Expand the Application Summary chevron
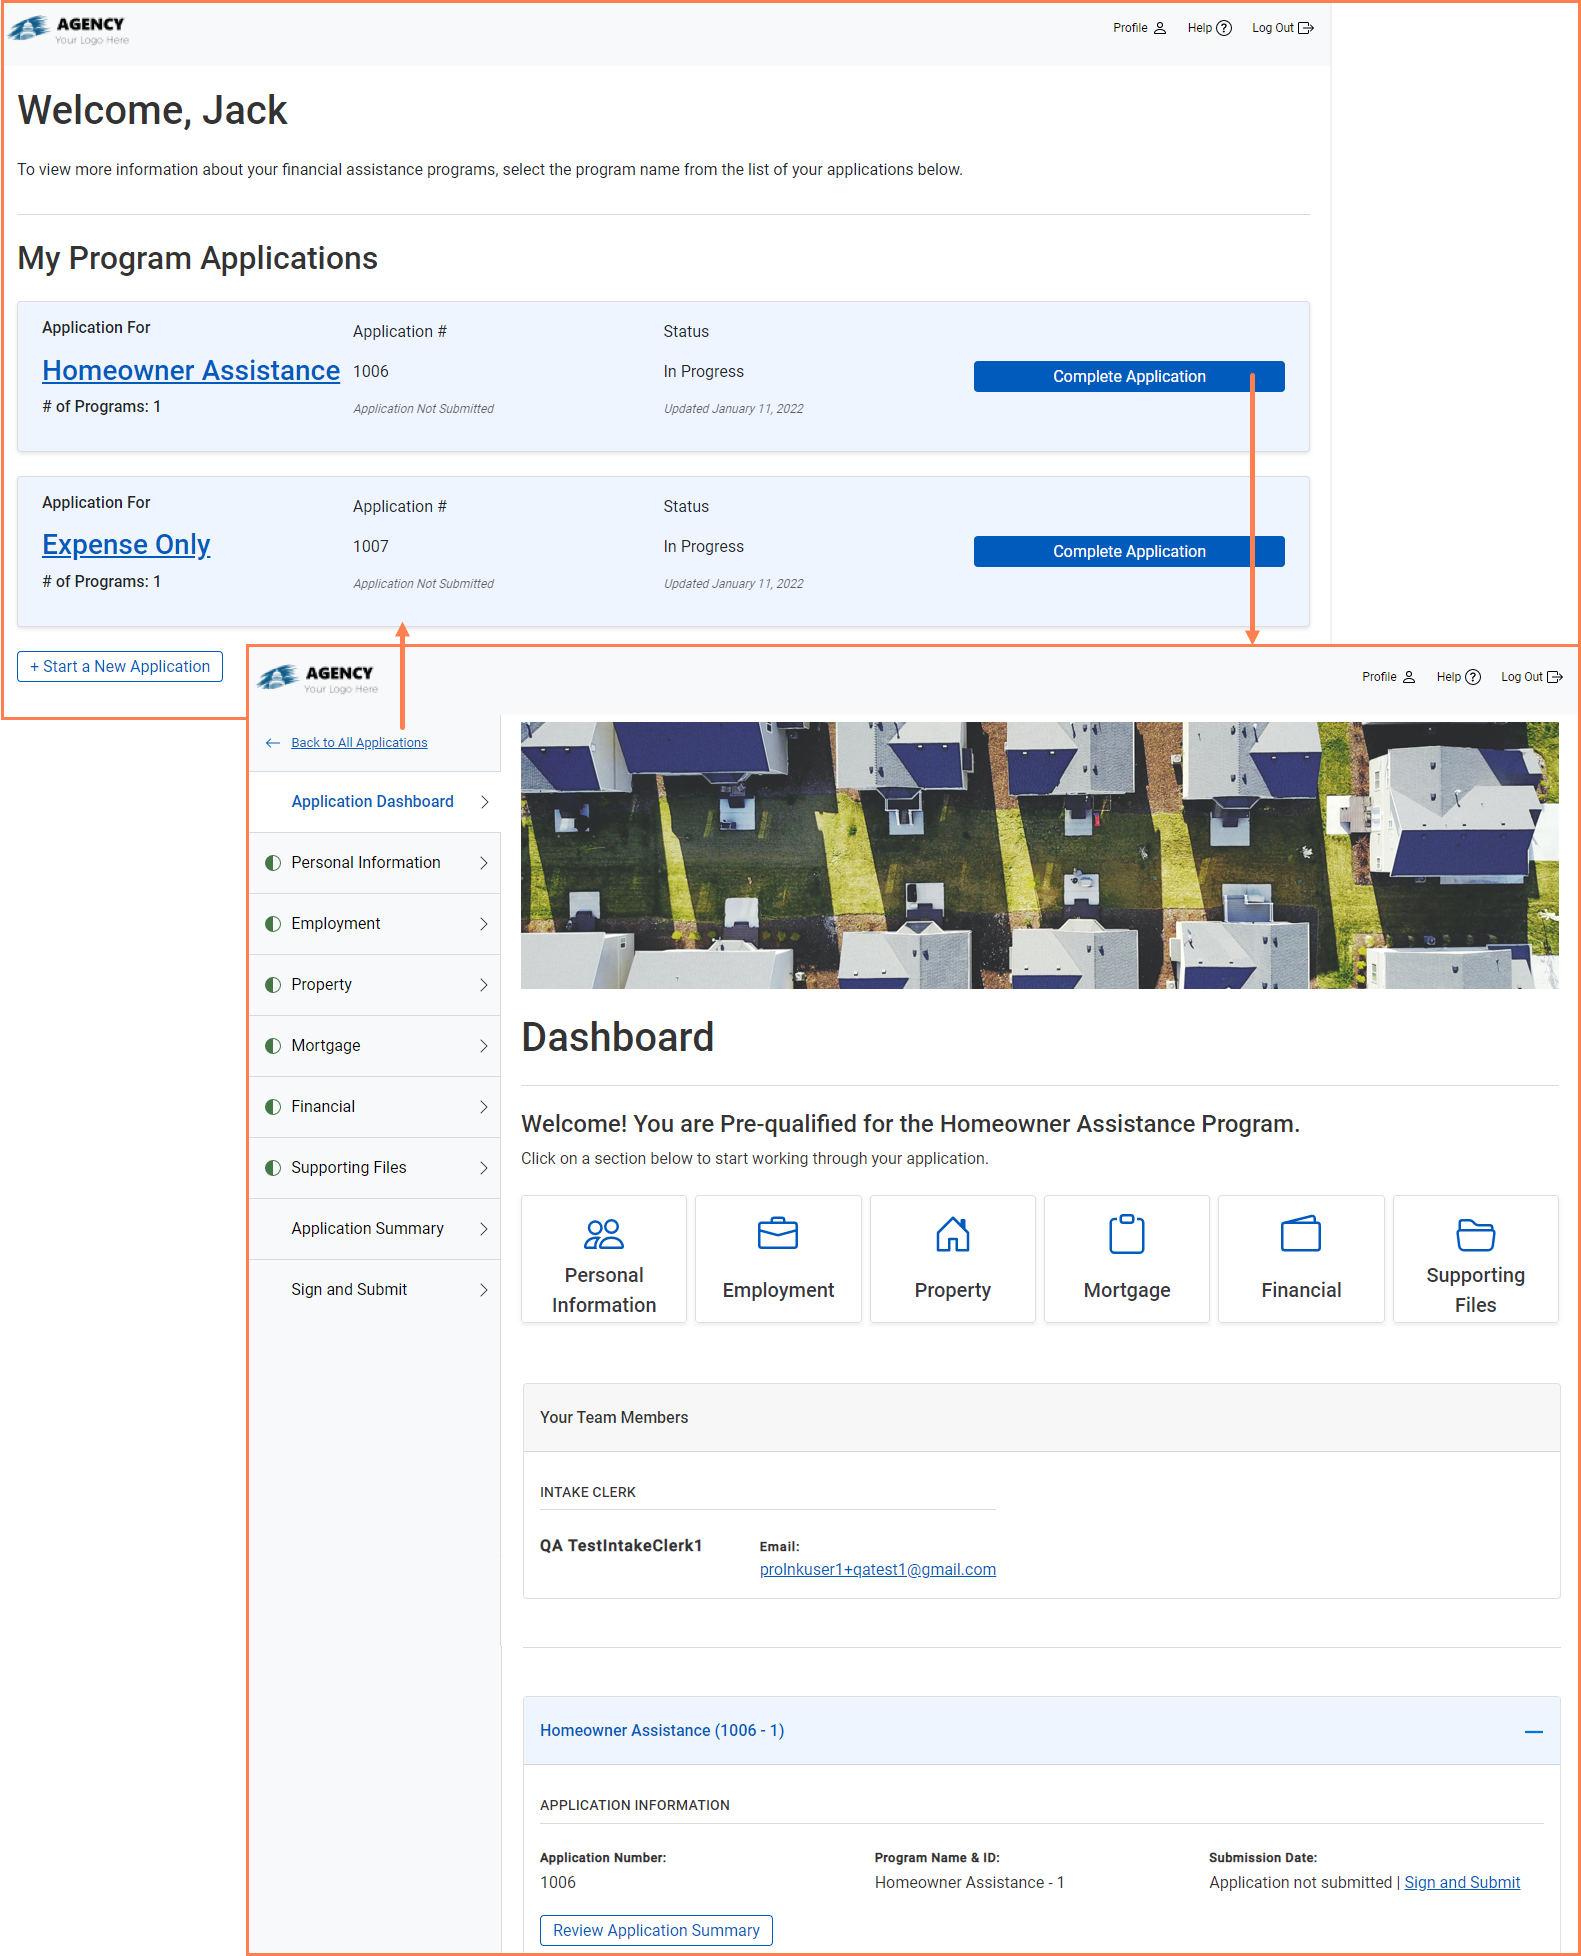The height and width of the screenshot is (1956, 1581). click(x=484, y=1229)
